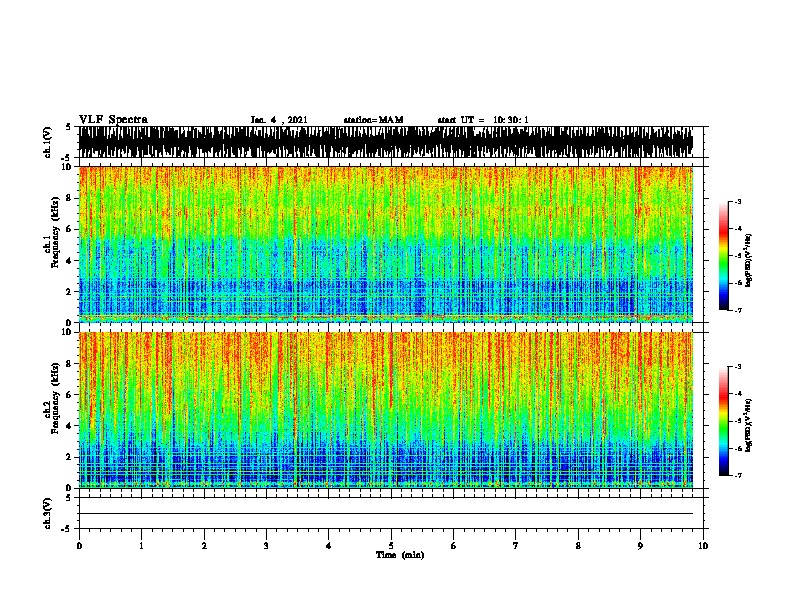Click the '6' kHz tick on ch.2 axis
This screenshot has height=612, width=792.
70,395
